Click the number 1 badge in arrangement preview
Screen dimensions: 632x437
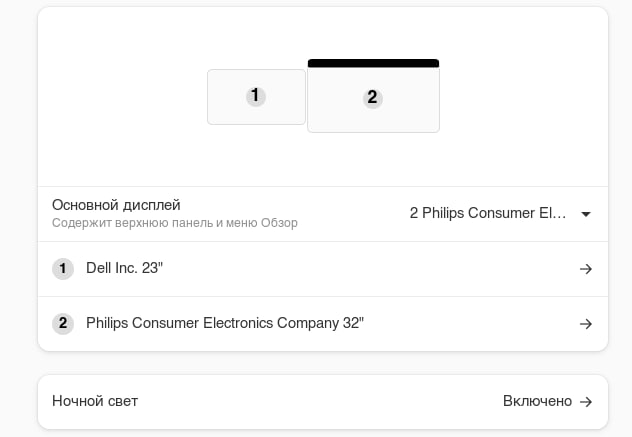pos(256,96)
